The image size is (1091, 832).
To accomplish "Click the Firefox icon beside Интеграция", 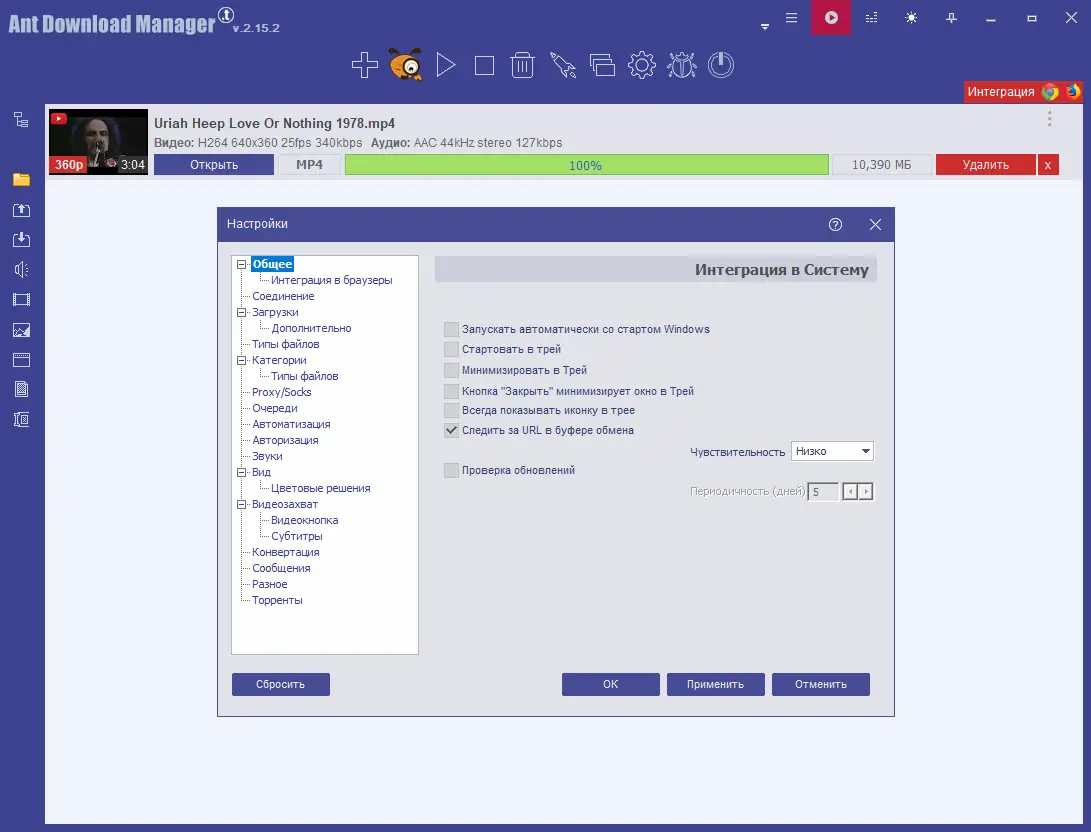I will (x=1073, y=92).
